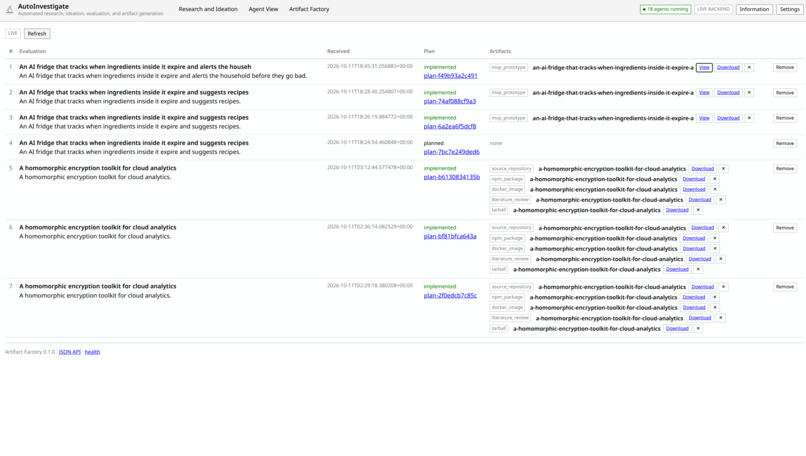The height and width of the screenshot is (456, 806).
Task: Click the Received column header
Action: click(x=338, y=51)
